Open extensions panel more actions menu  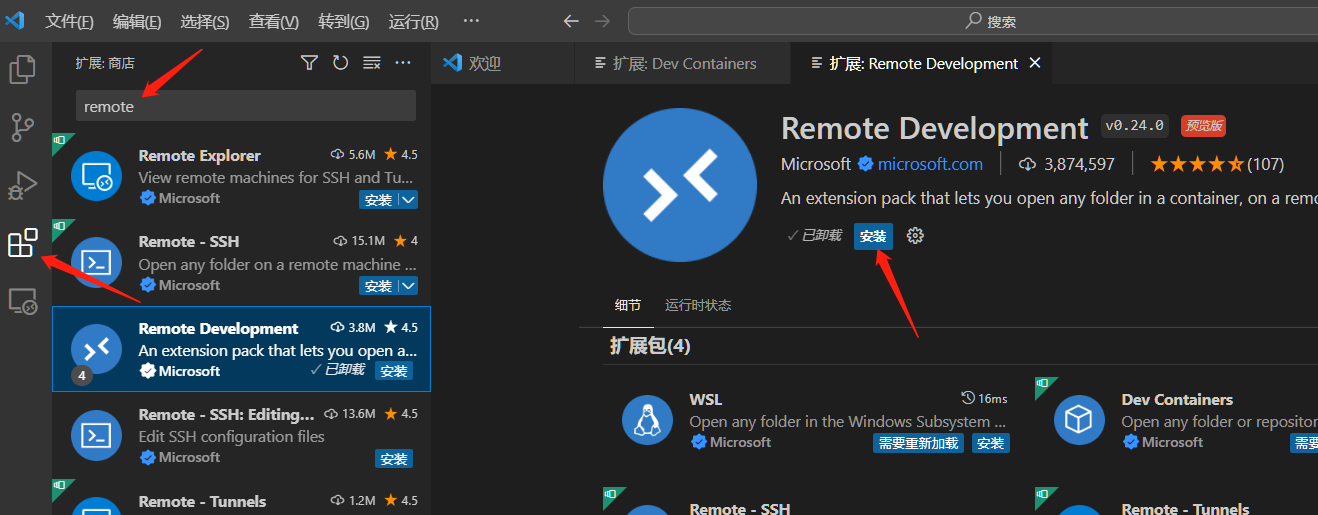[403, 63]
